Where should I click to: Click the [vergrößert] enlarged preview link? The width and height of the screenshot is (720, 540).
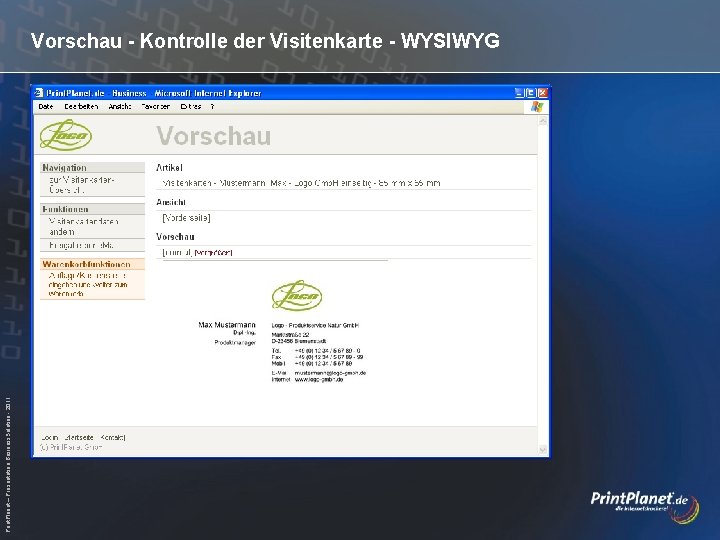(214, 253)
